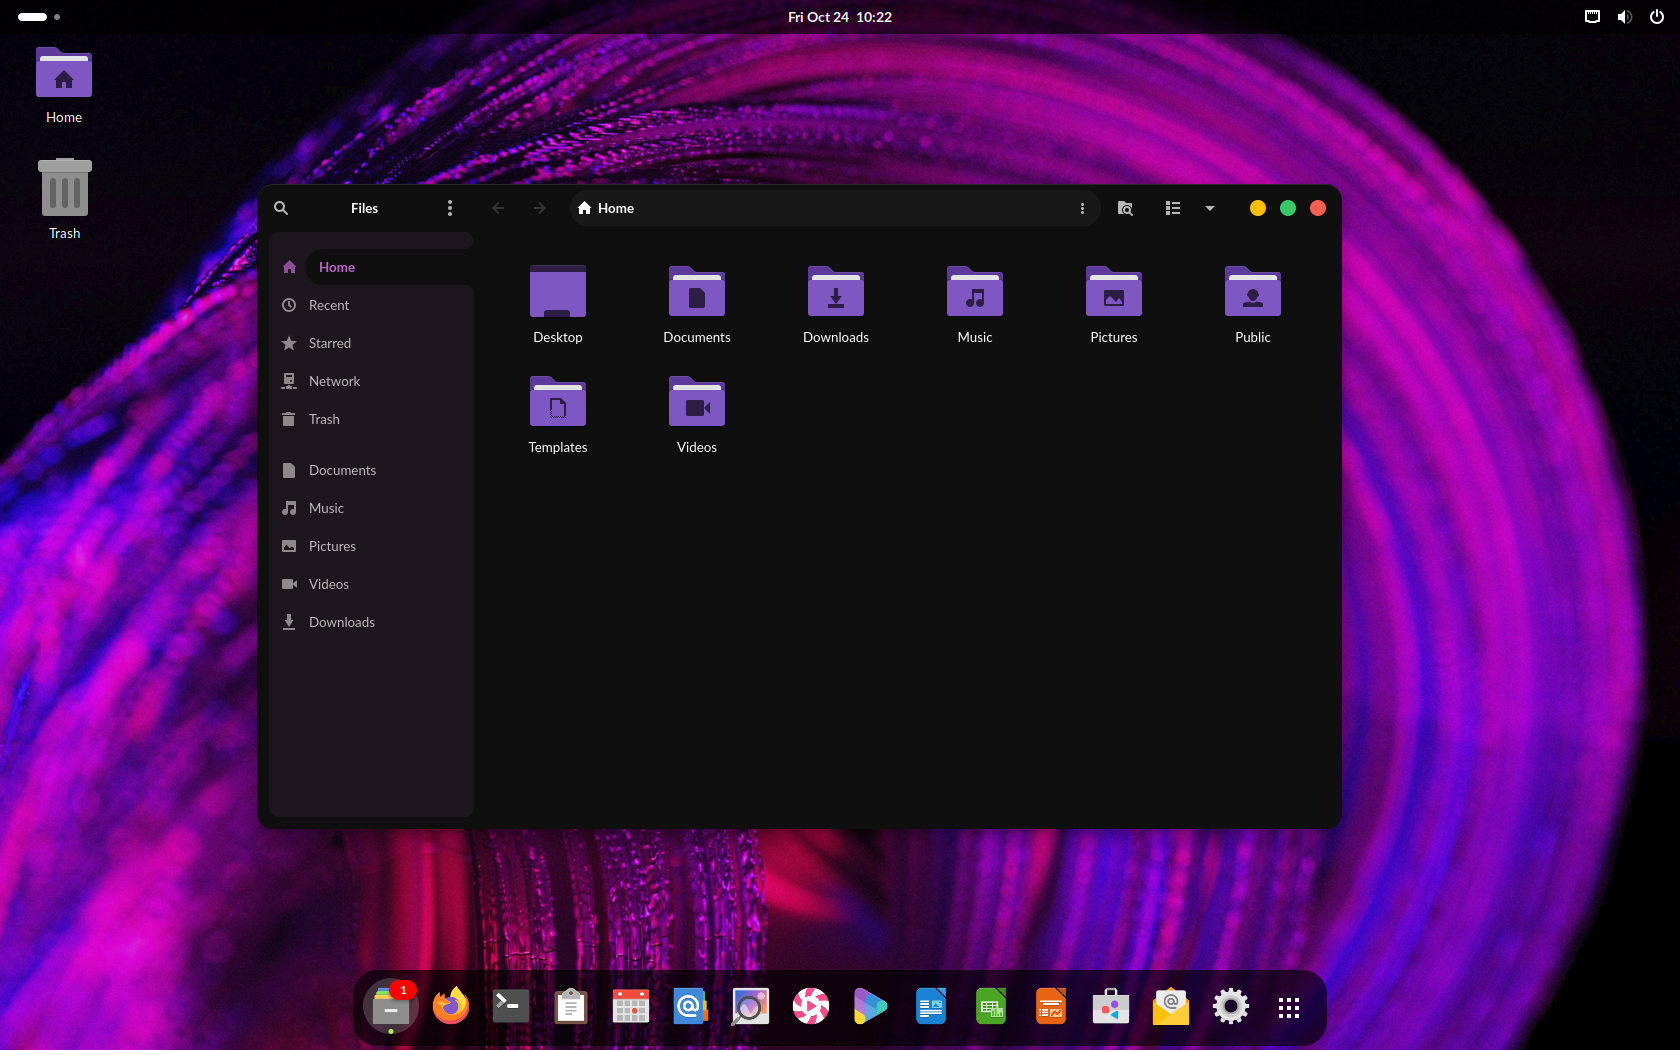
Task: Select Network in the sidebar
Action: tap(334, 381)
